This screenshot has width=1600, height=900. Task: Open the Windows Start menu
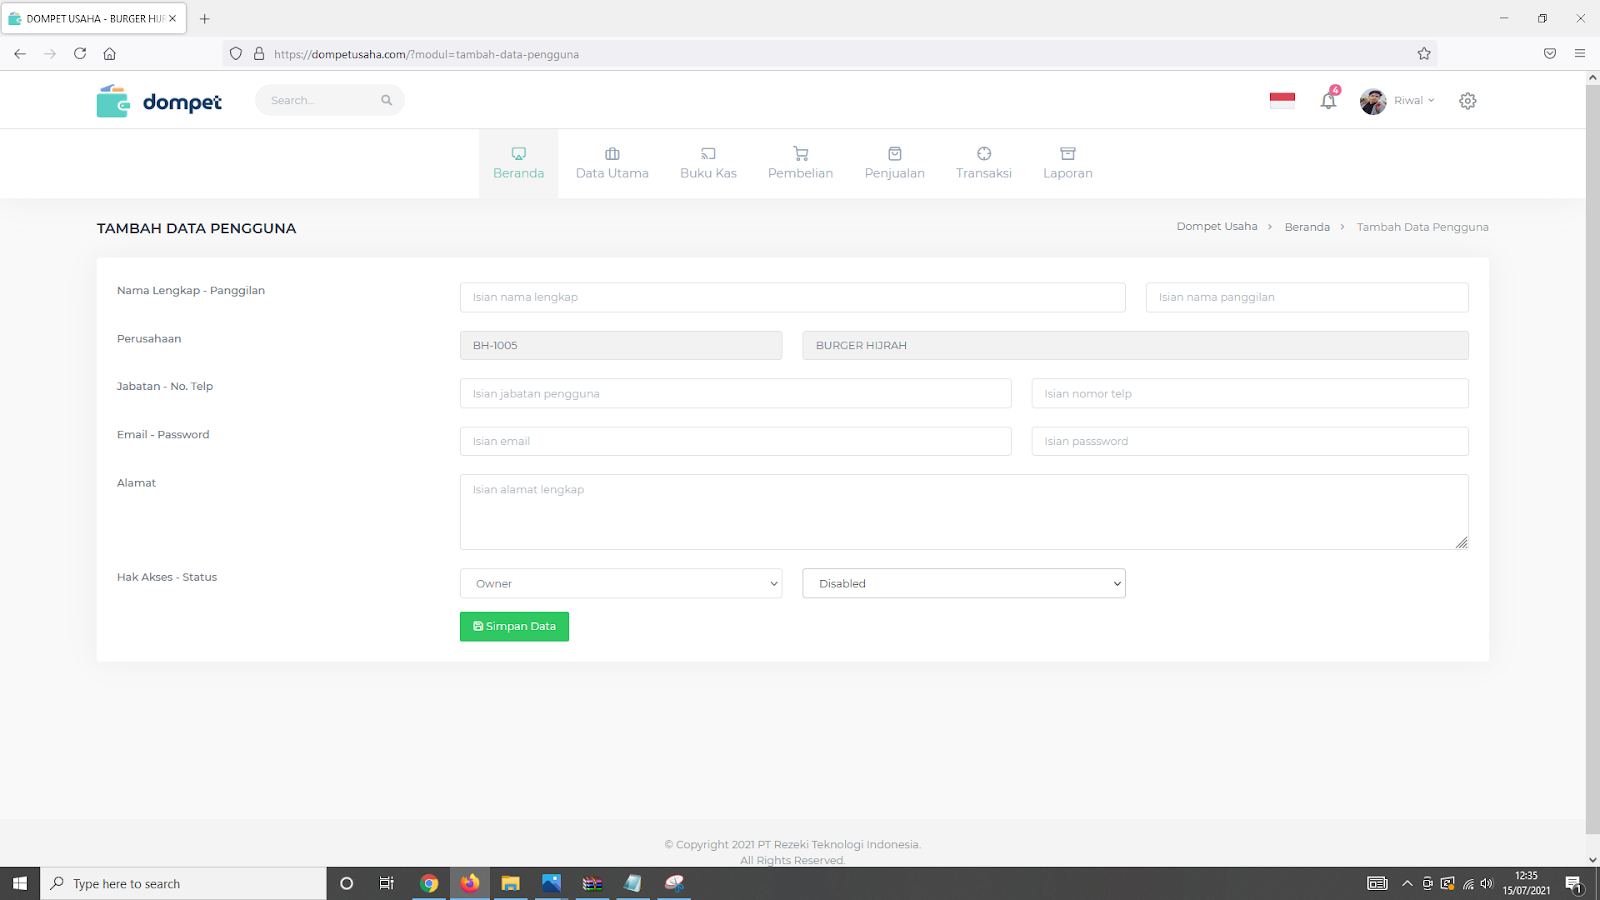click(x=20, y=884)
